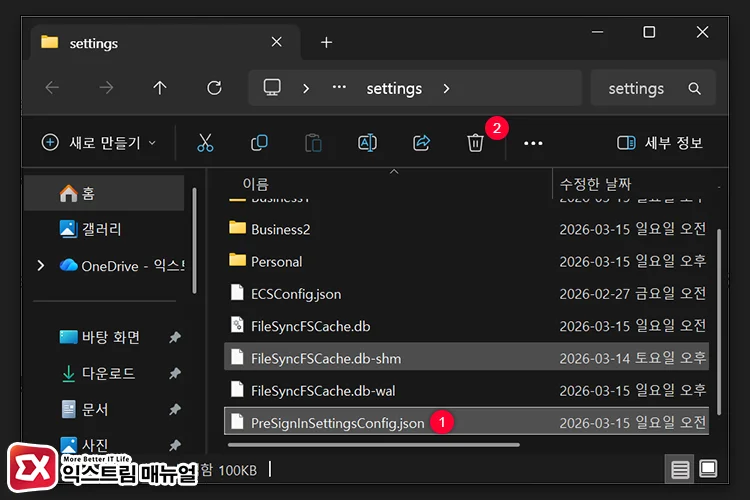Click Personal folder icon
Screen dimensions: 750x500
point(237,260)
